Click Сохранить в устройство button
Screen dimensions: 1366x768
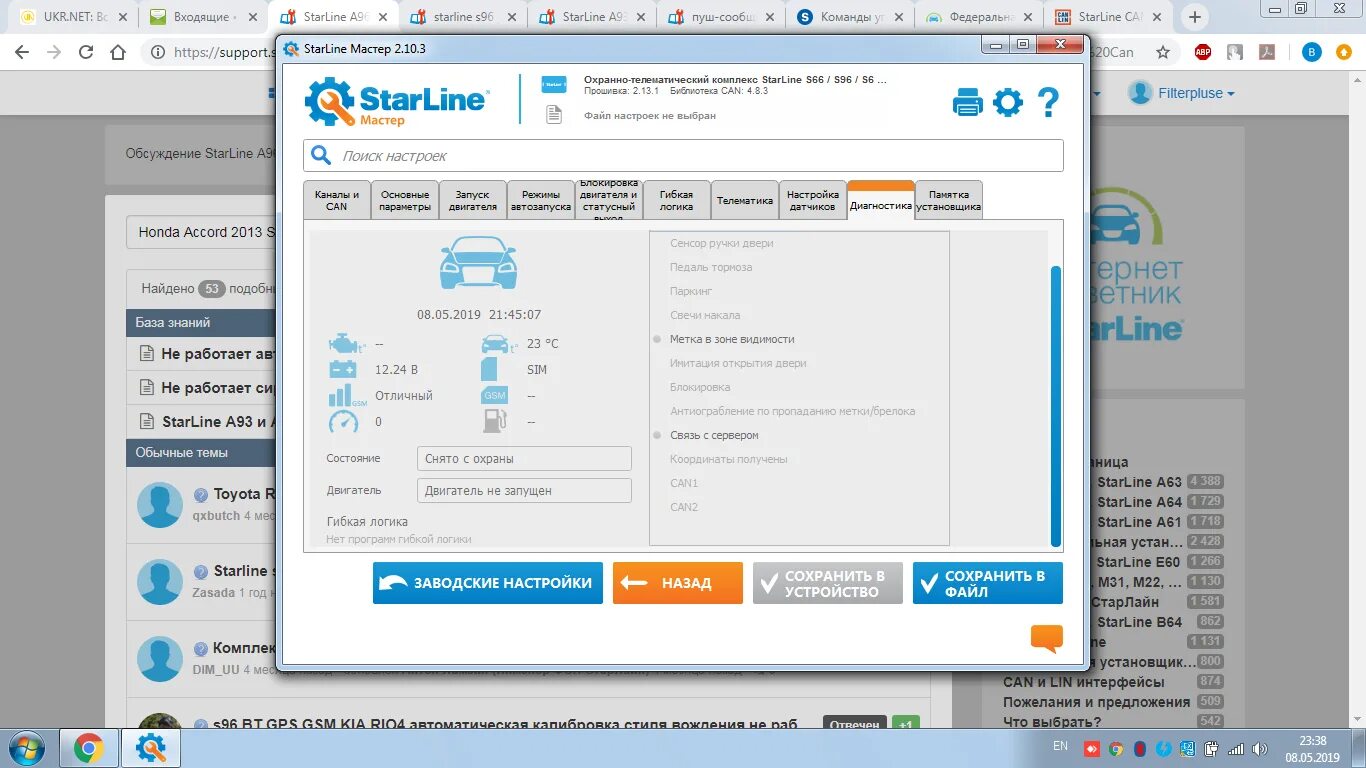[828, 583]
